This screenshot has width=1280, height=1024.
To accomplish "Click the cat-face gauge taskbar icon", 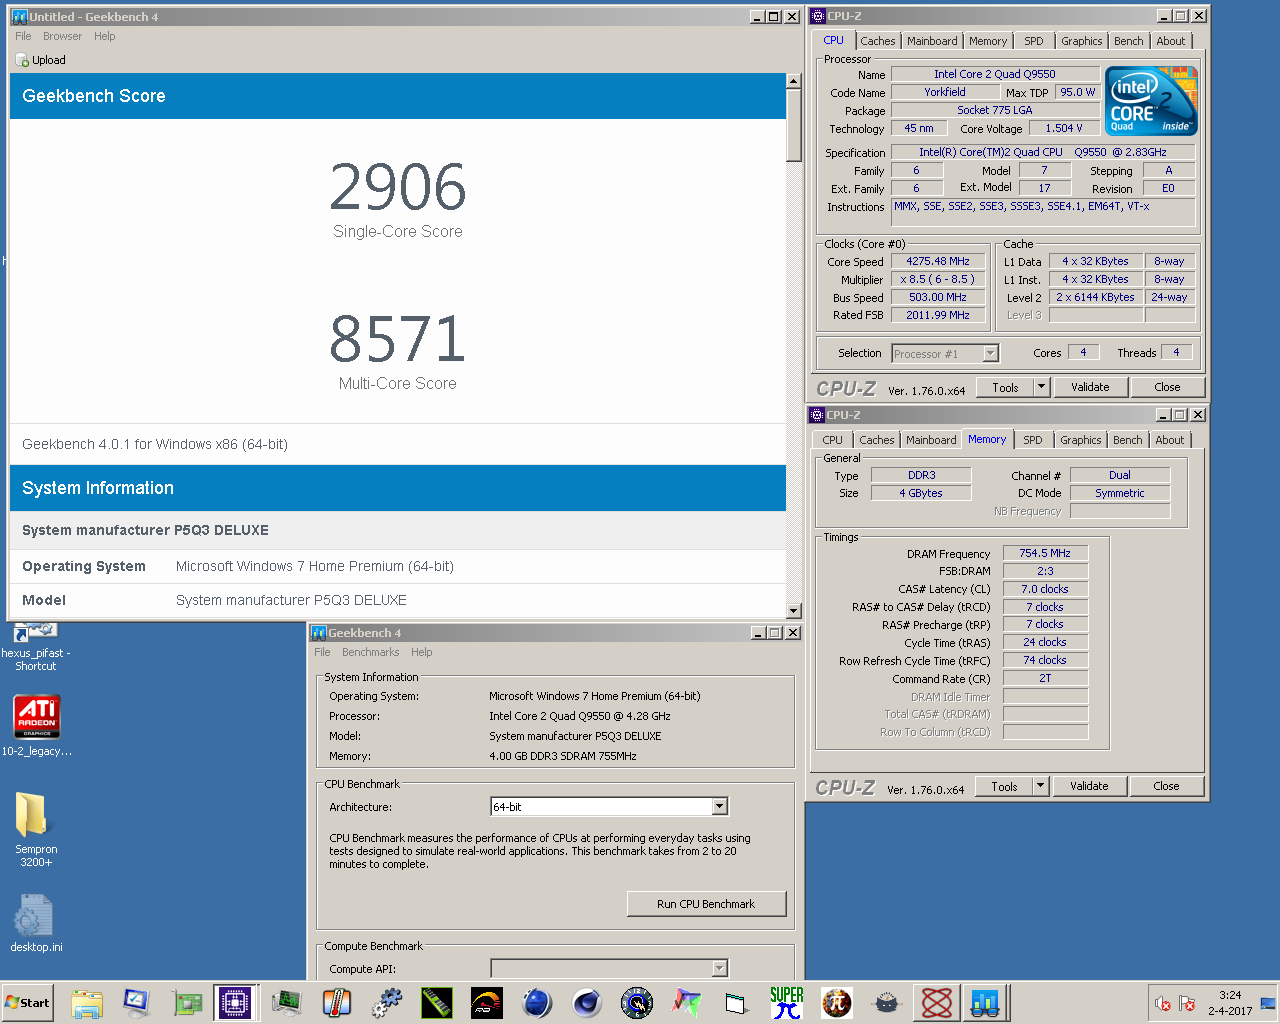I will click(887, 1003).
